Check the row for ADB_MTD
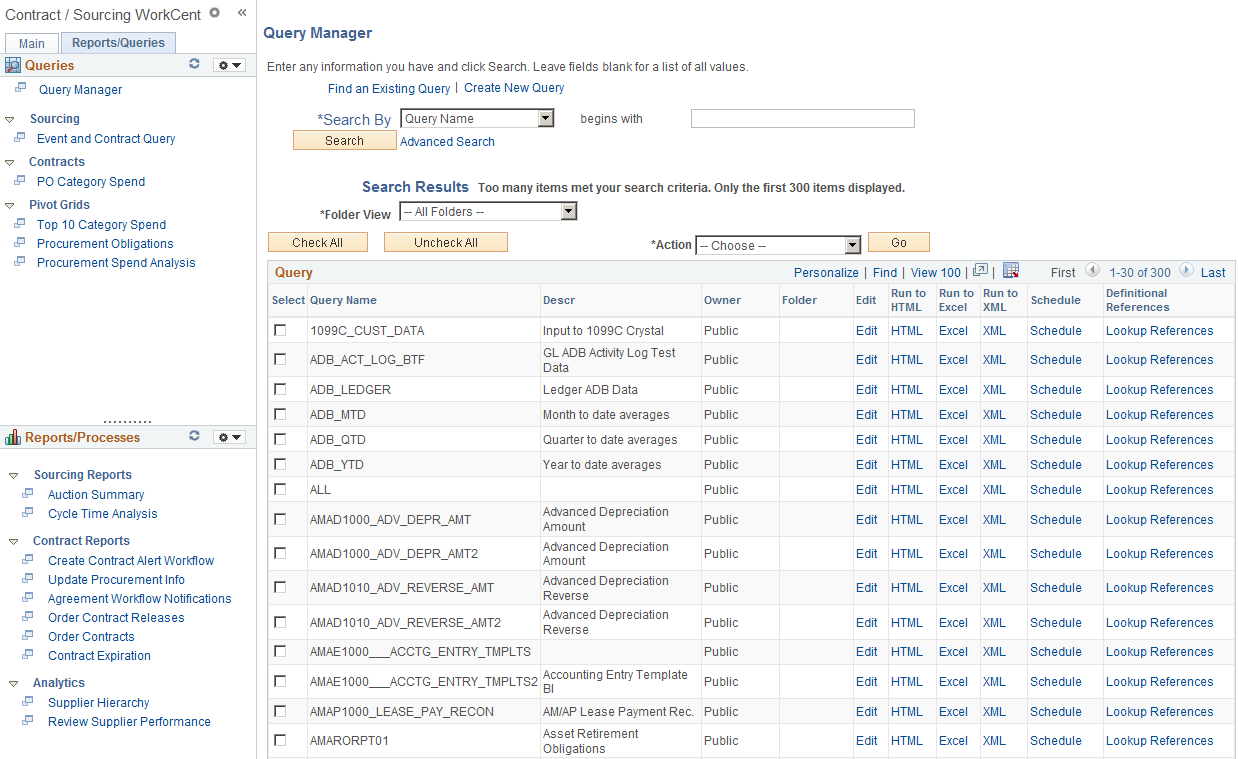The height and width of the screenshot is (759, 1238). pos(281,414)
